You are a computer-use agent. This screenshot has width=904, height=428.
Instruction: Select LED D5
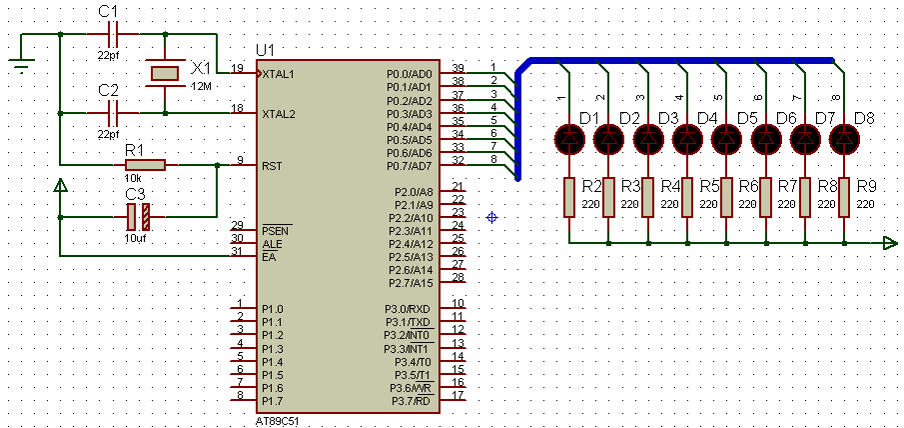(726, 138)
